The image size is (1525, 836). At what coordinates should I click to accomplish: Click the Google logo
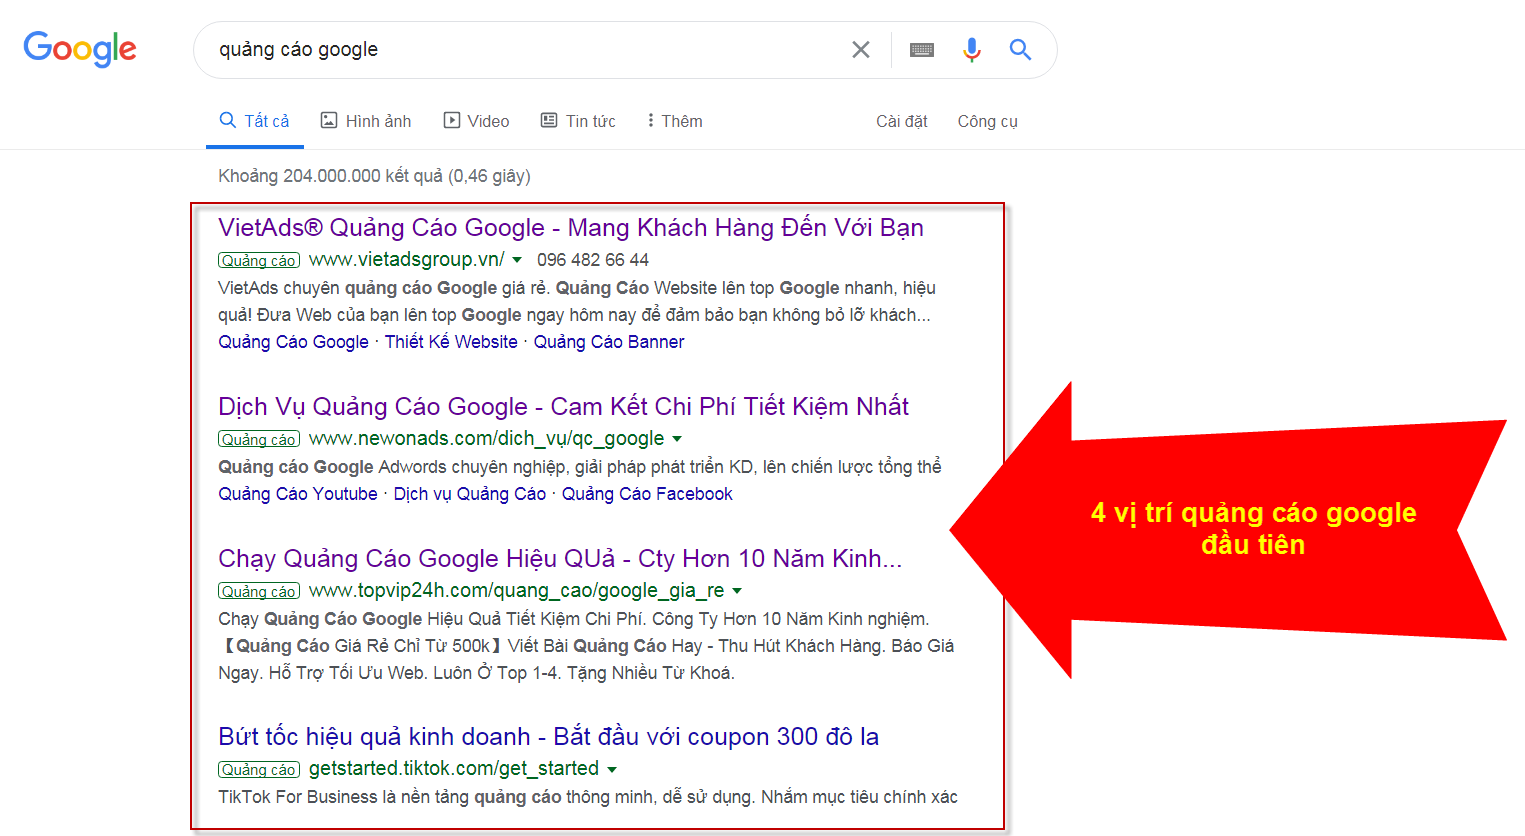tap(80, 49)
